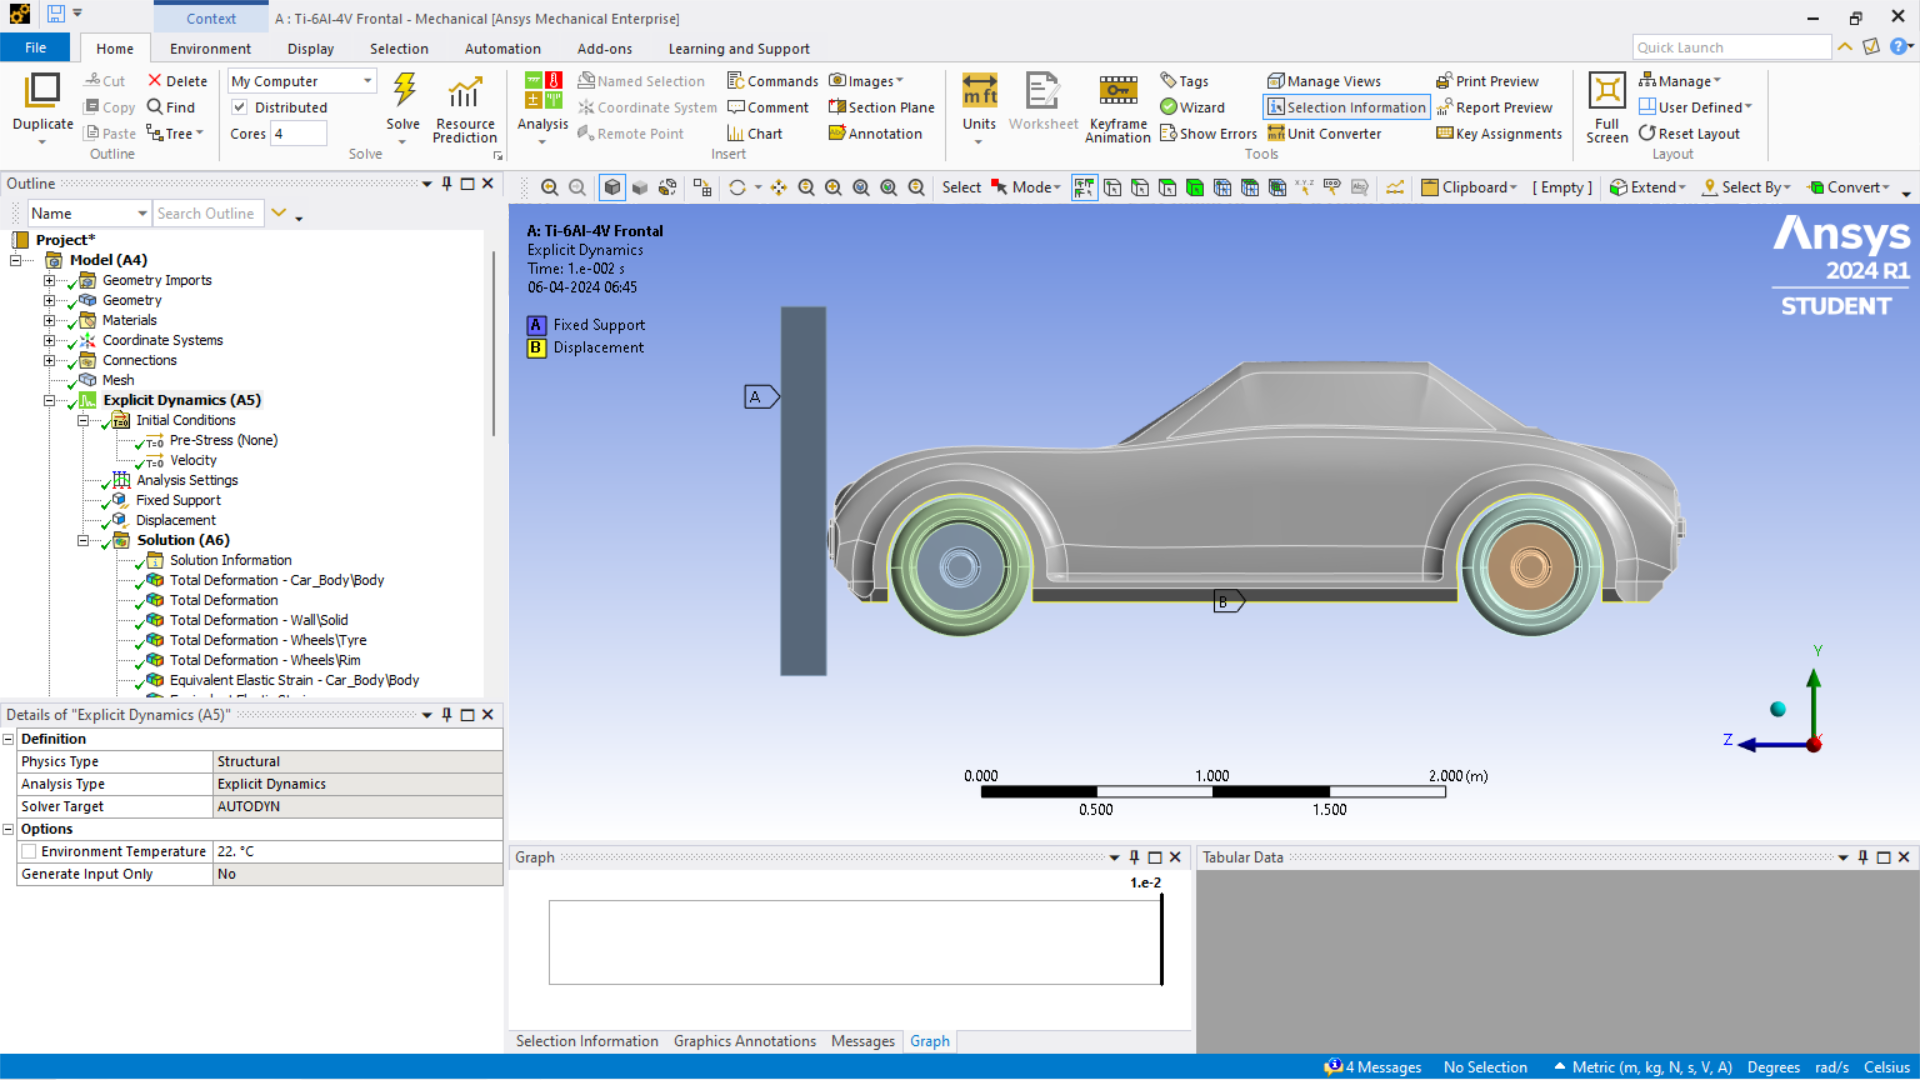Switch to the Automation ribbon tab
The width and height of the screenshot is (1920, 1080).
point(502,48)
